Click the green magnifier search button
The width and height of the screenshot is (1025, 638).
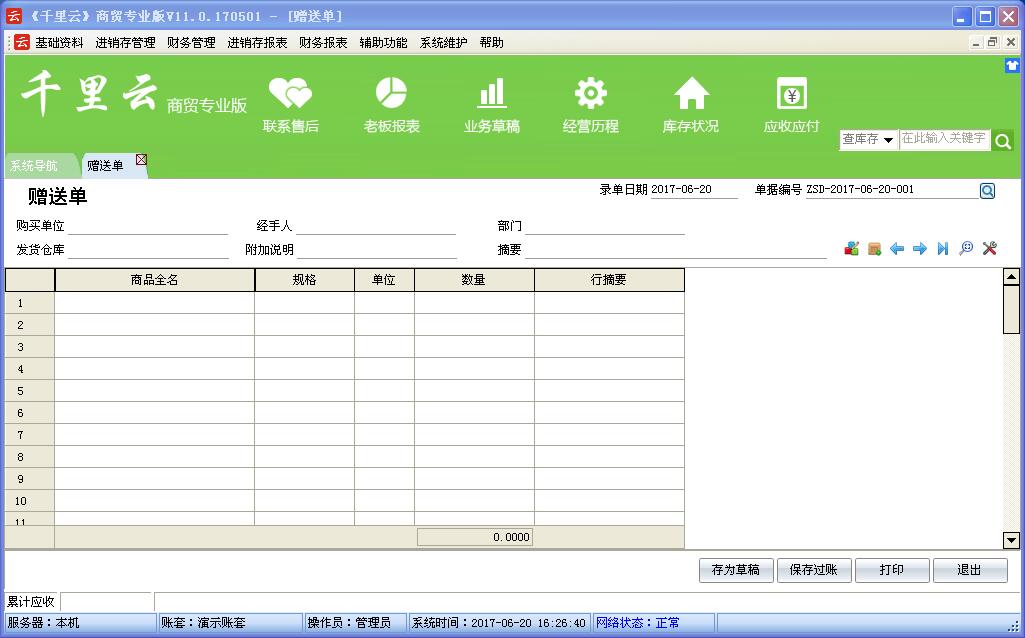click(1003, 141)
